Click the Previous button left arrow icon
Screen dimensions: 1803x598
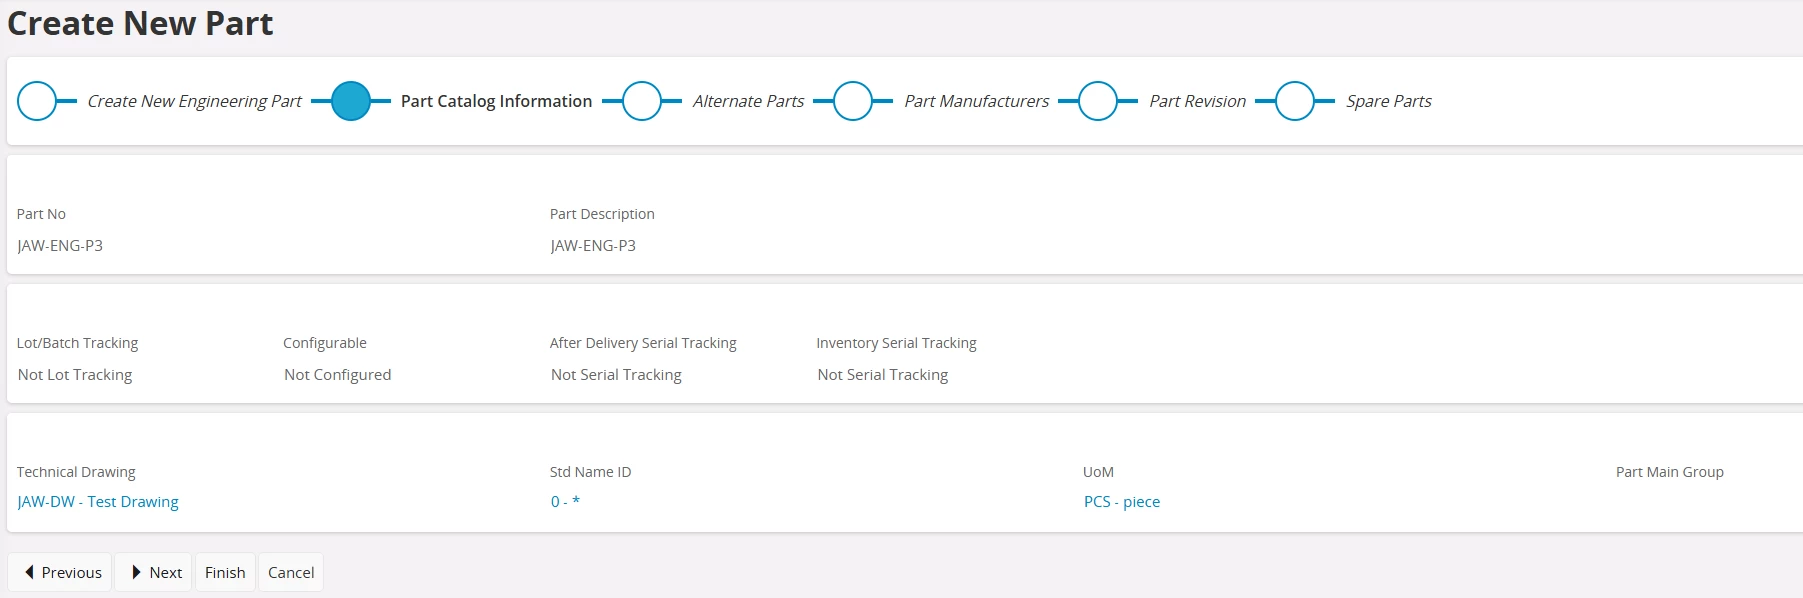click(x=30, y=572)
